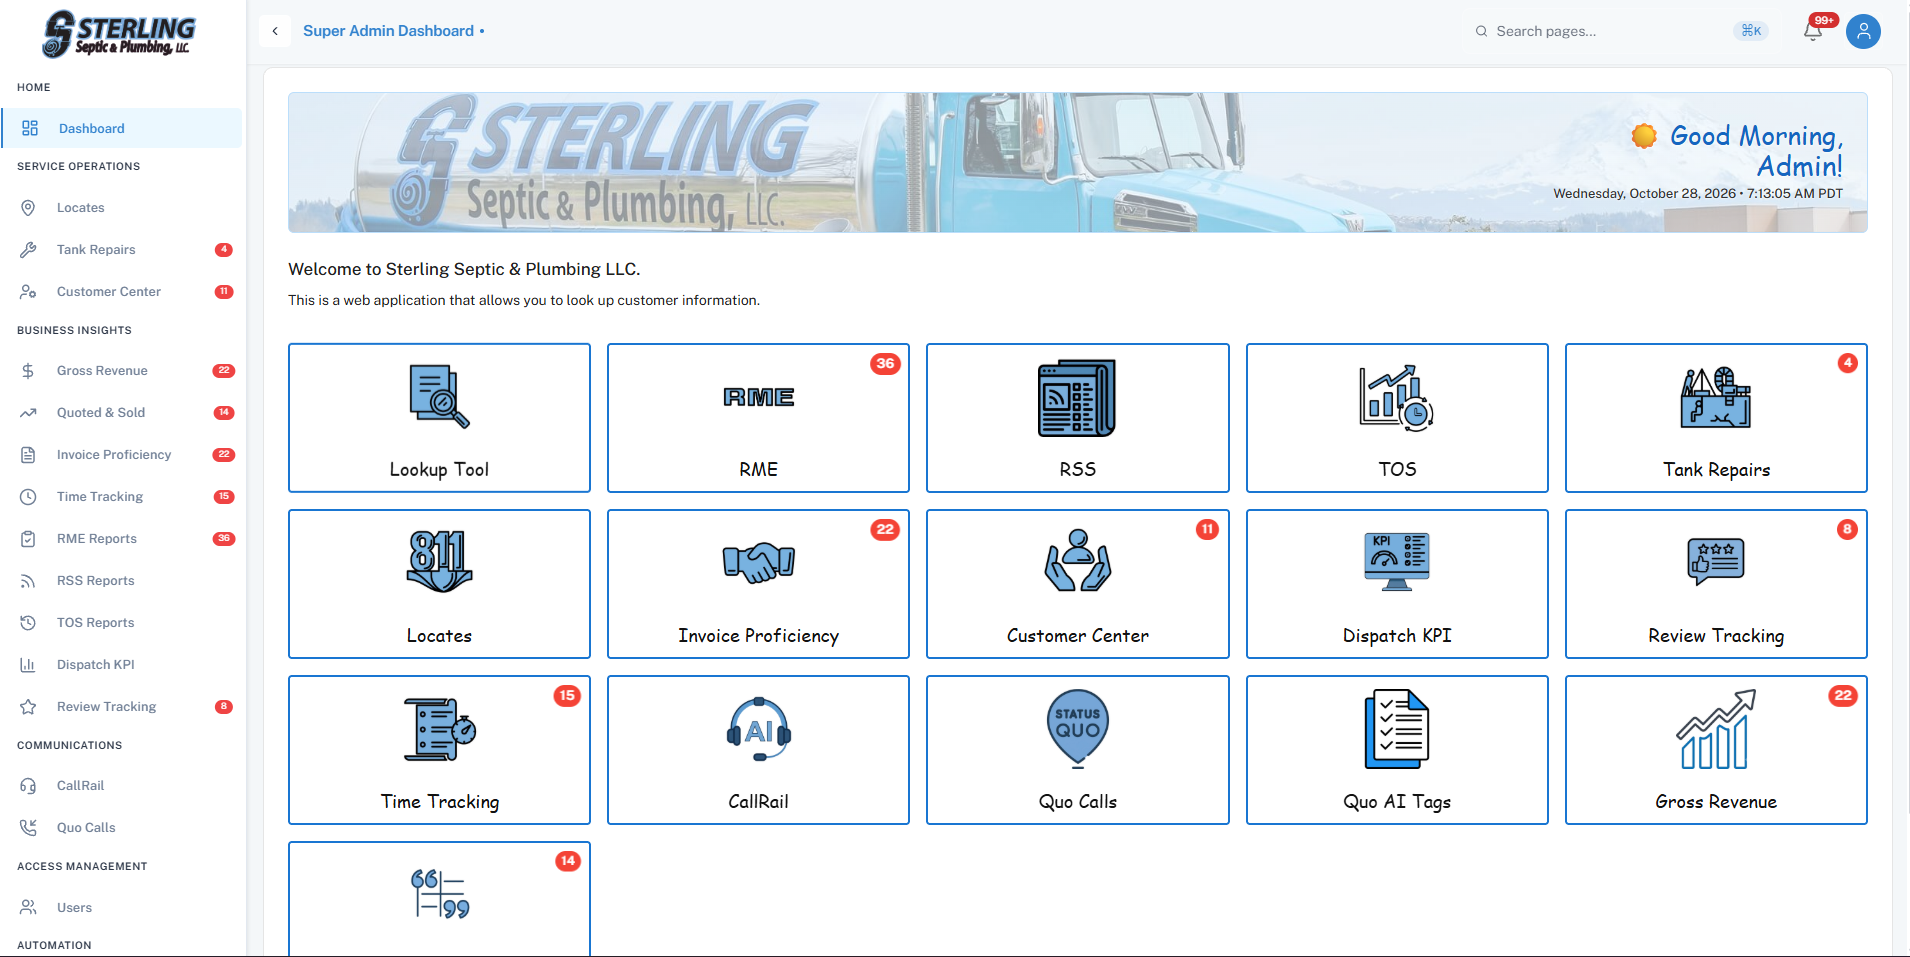Open the Invoice Proficiency handshake card
Image resolution: width=1910 pixels, height=957 pixels.
point(758,584)
